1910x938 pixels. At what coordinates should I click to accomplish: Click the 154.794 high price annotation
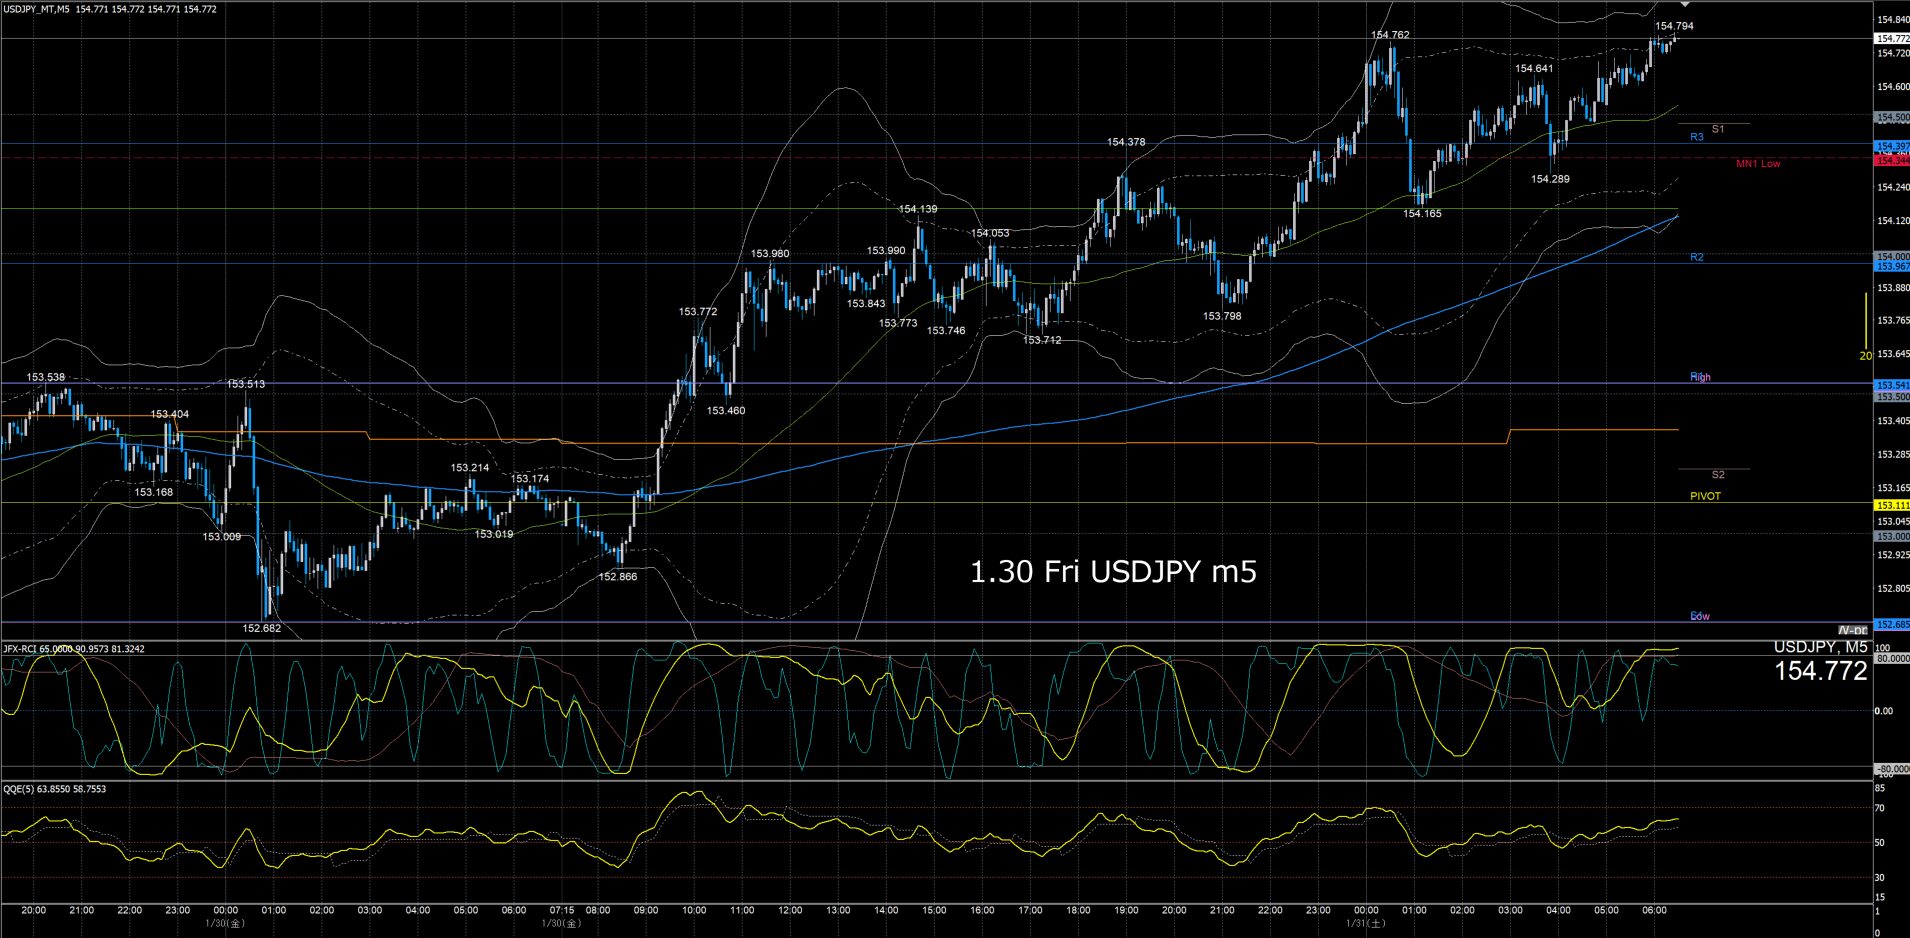coord(1674,26)
